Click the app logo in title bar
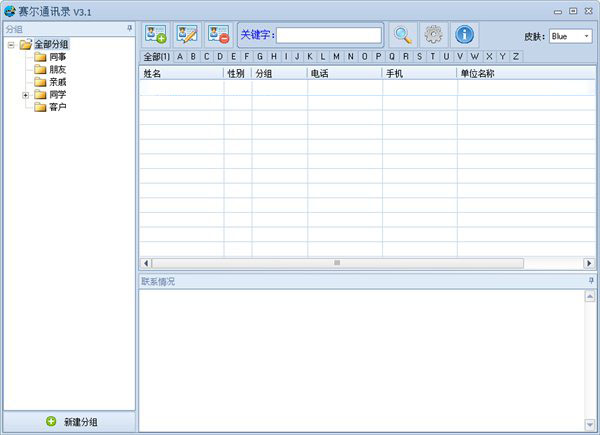 pos(10,11)
